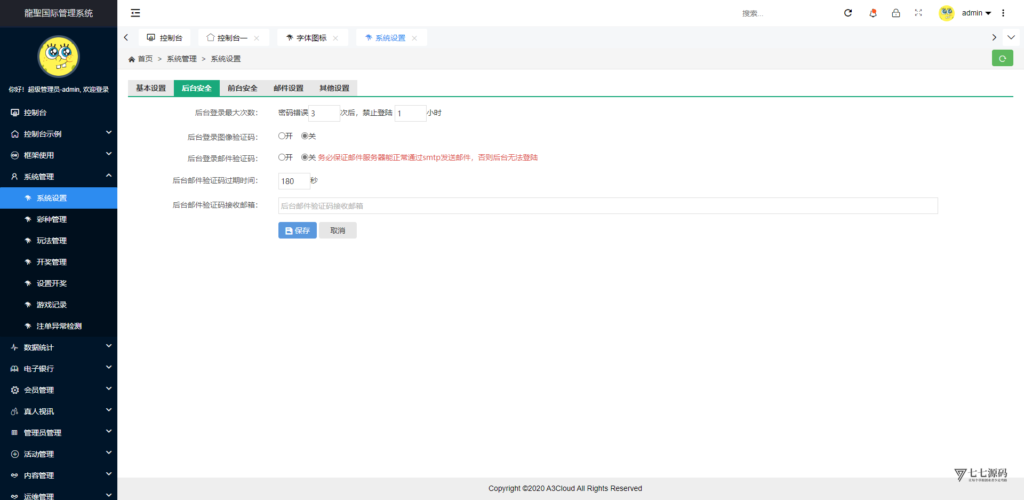Click the 龍聖国际管理系统 title
Viewport: 1024px width, 500px height.
point(59,13)
